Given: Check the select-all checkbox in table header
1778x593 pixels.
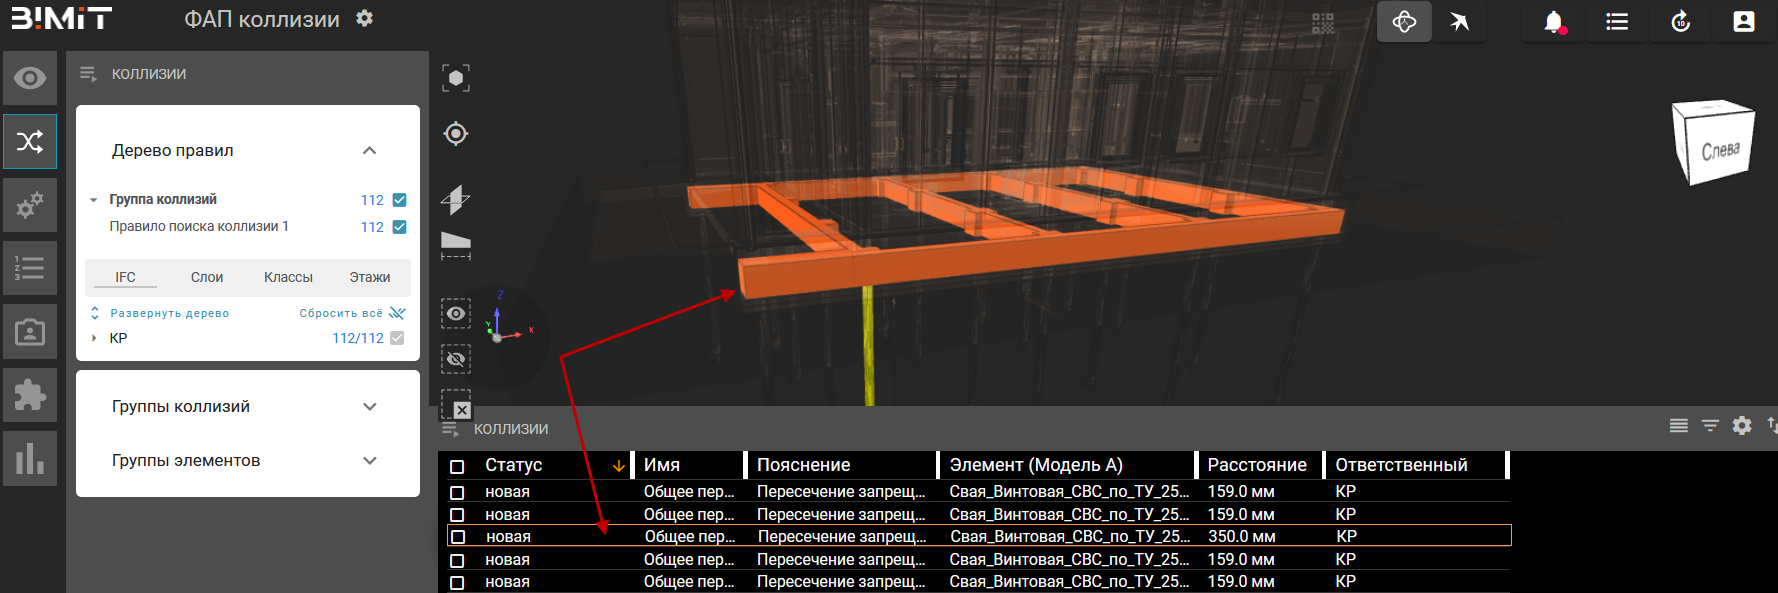Looking at the screenshot, I should 457,466.
